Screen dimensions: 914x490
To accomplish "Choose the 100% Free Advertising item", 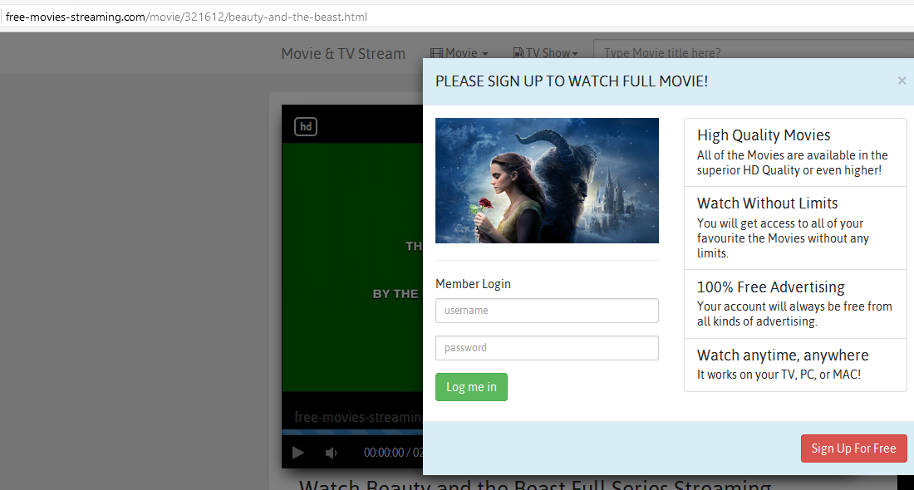I will [794, 303].
